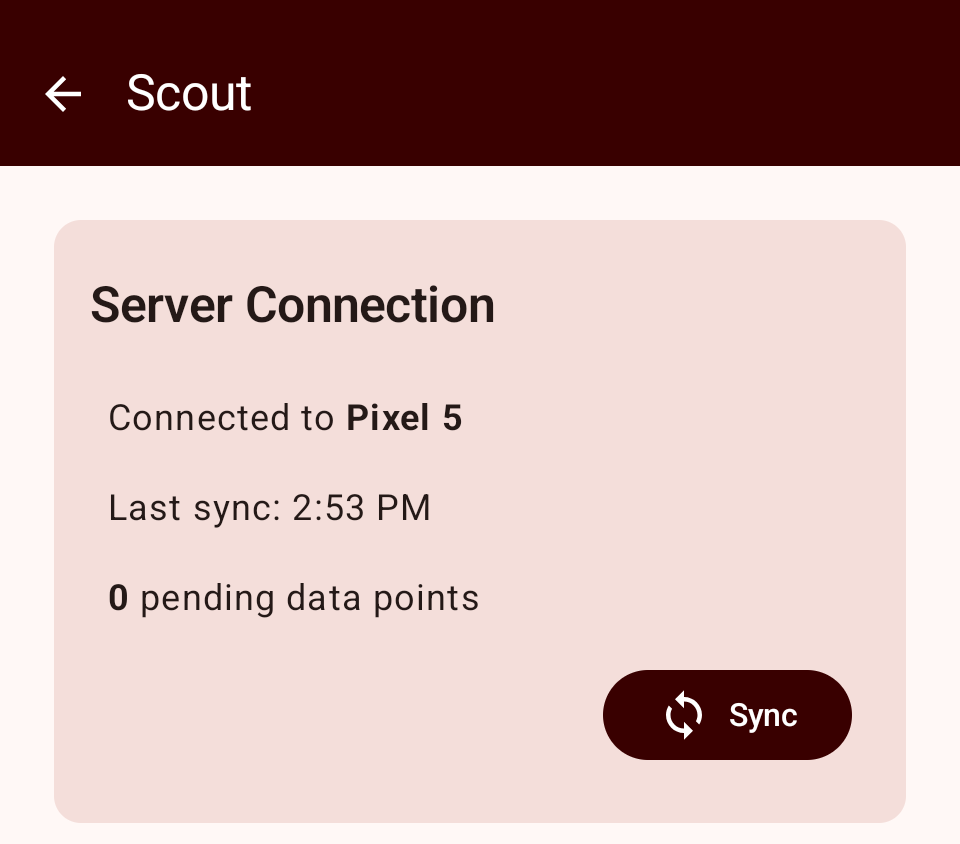Click the 2:53 PM timestamp
Viewport: 960px width, 844px height.
tap(362, 508)
